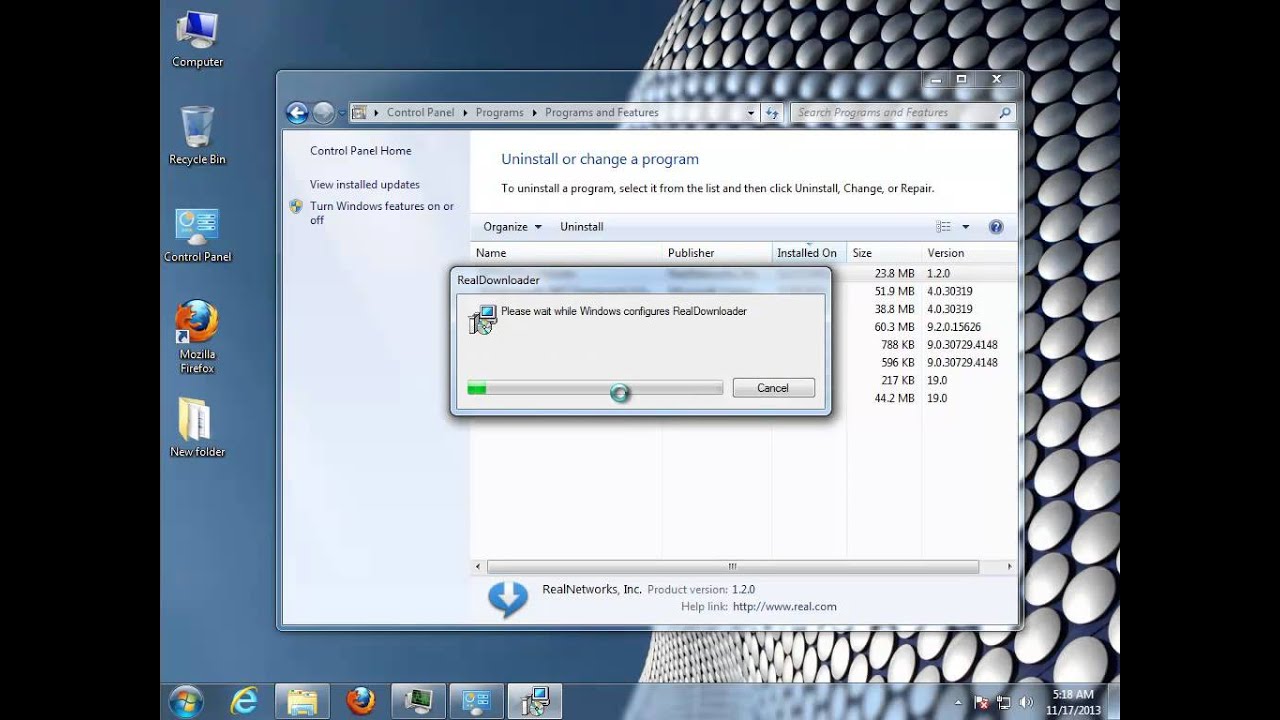Image resolution: width=1280 pixels, height=720 pixels.
Task: Select the row sized 44.2 MB
Action: tap(744, 398)
